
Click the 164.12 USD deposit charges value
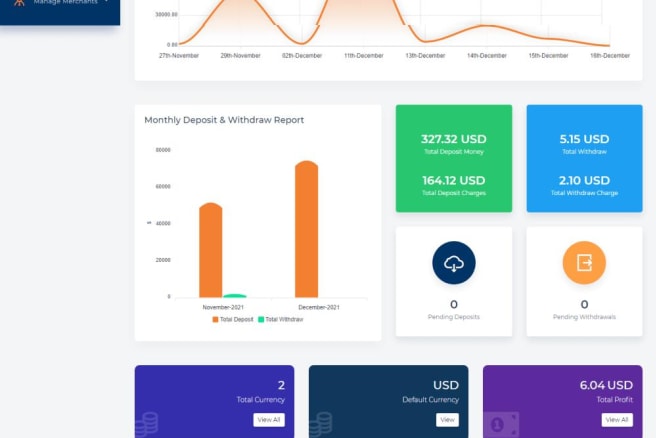454,180
